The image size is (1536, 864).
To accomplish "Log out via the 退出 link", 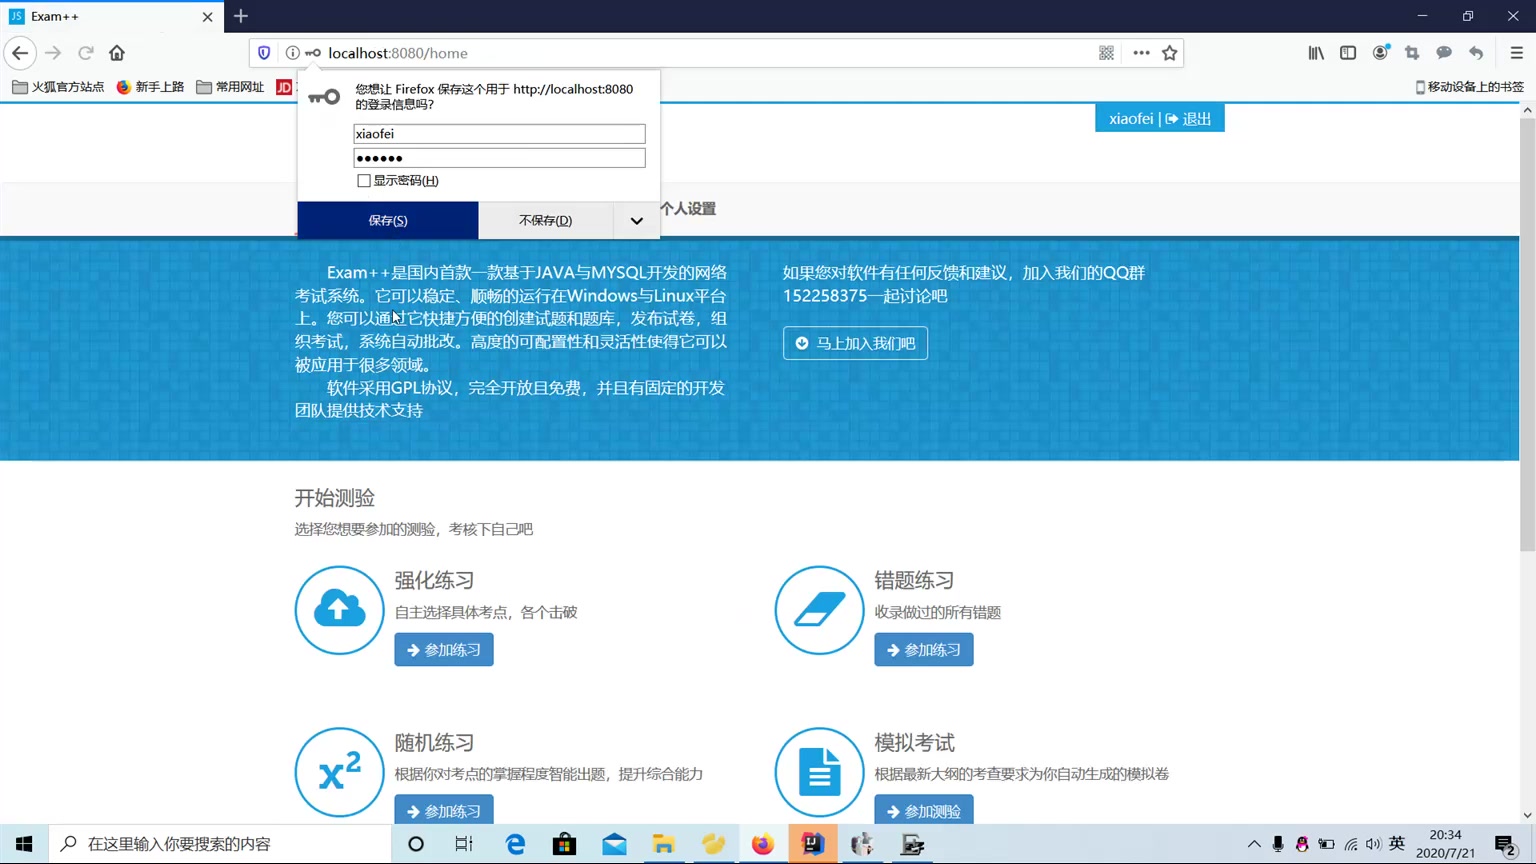I will [x=1188, y=119].
